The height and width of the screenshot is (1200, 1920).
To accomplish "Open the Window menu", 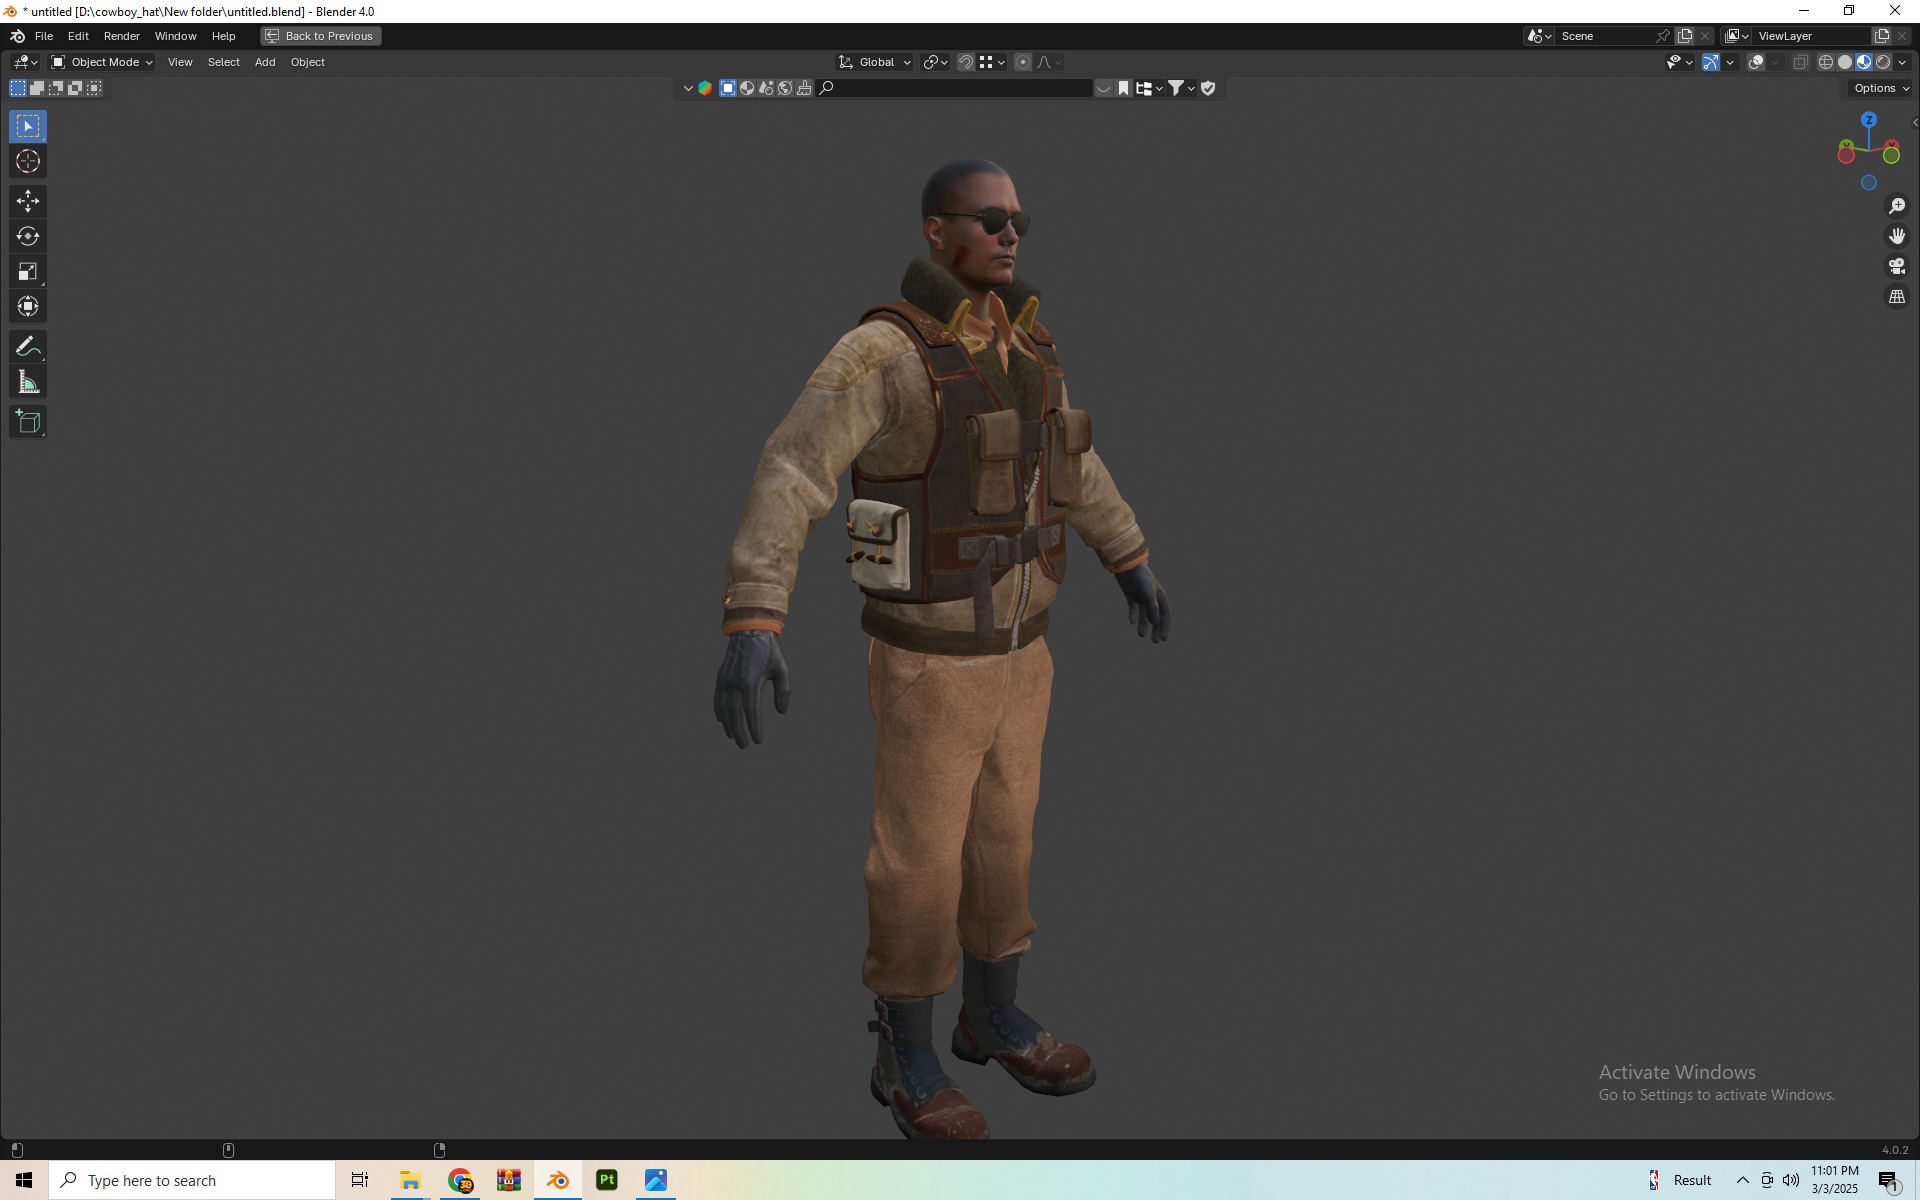I will point(175,36).
